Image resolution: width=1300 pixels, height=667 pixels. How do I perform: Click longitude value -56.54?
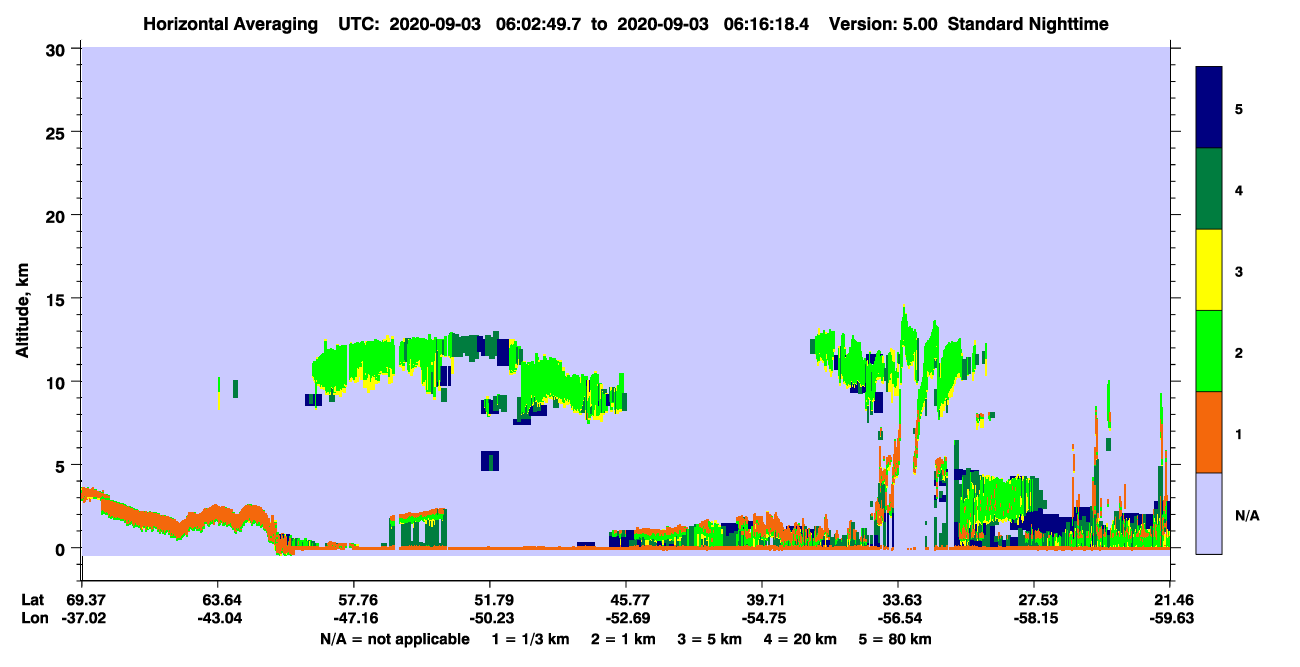[898, 618]
